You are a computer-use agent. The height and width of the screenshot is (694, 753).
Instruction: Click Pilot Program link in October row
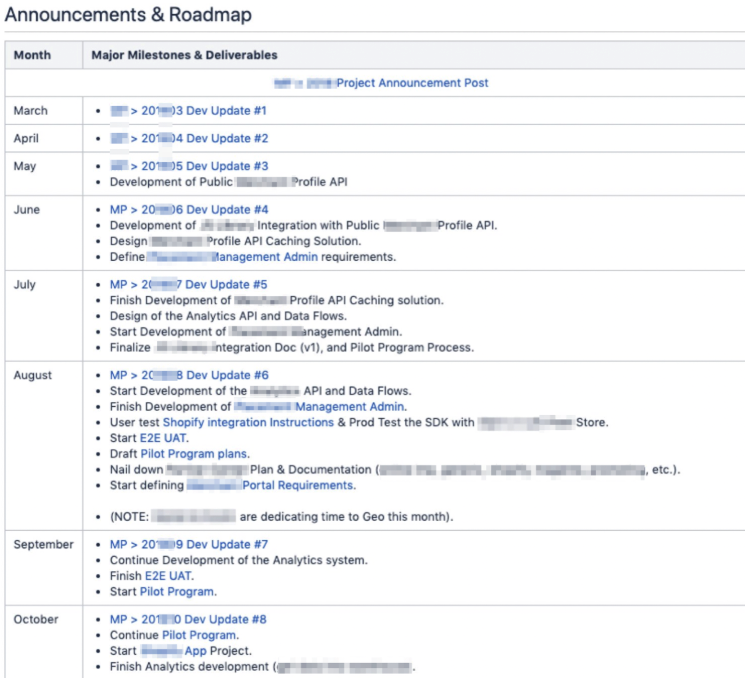[x=199, y=635]
